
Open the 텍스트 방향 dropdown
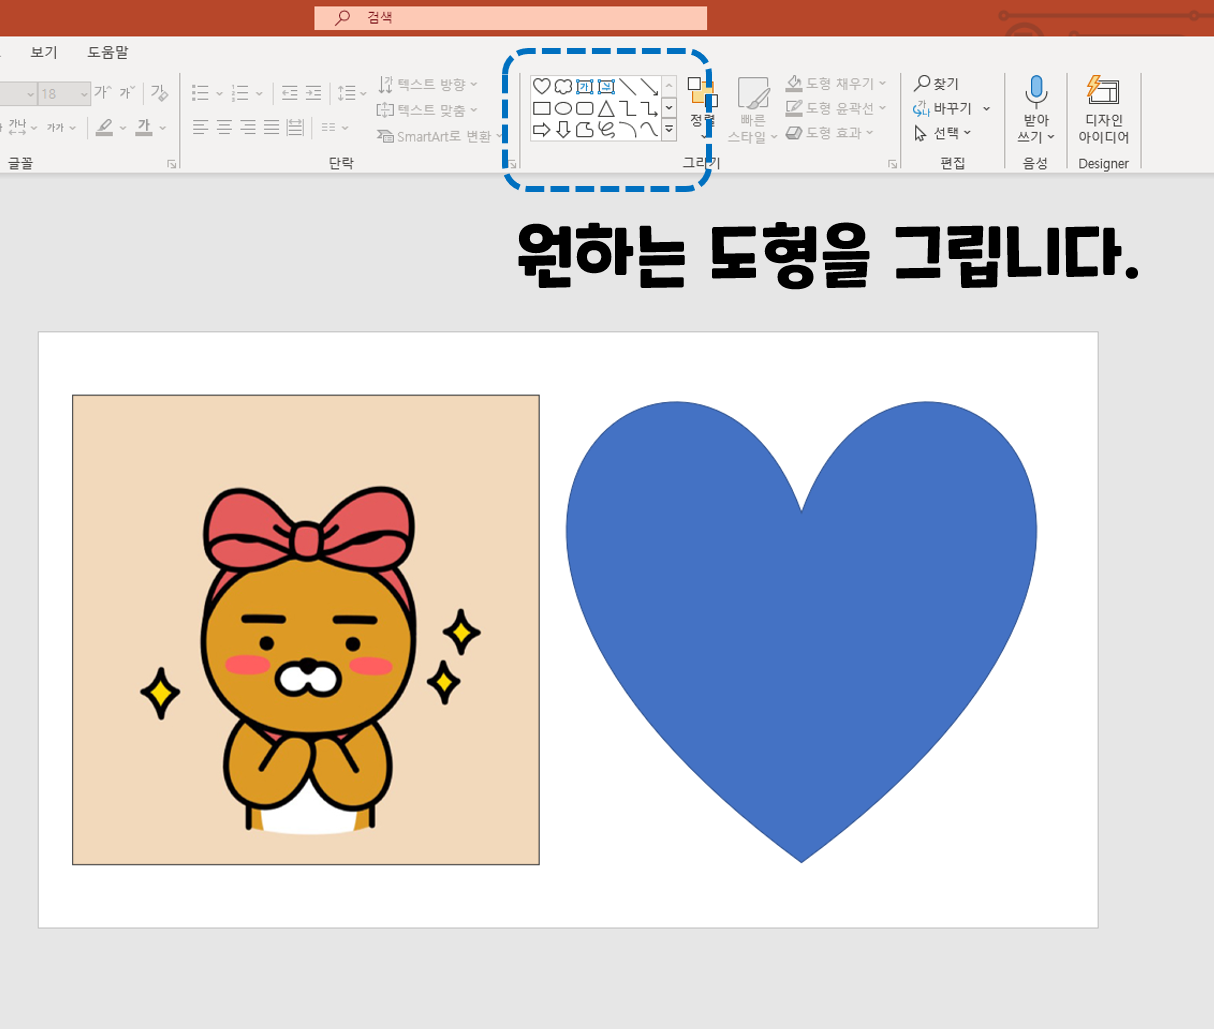(x=428, y=85)
